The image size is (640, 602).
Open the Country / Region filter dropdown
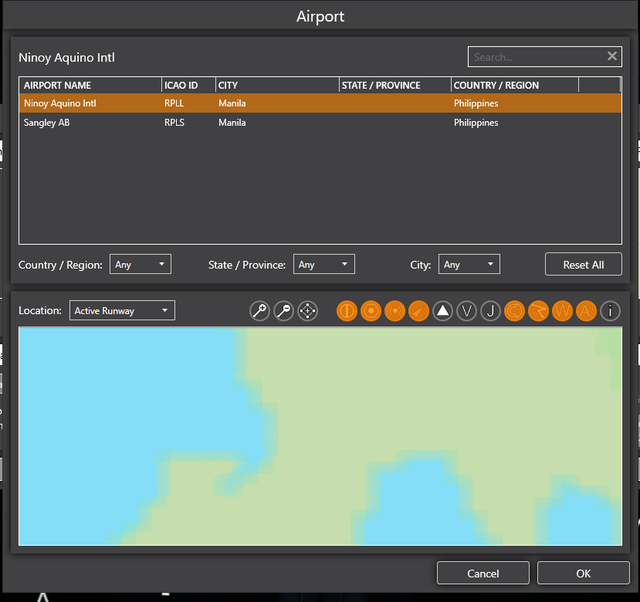point(140,264)
